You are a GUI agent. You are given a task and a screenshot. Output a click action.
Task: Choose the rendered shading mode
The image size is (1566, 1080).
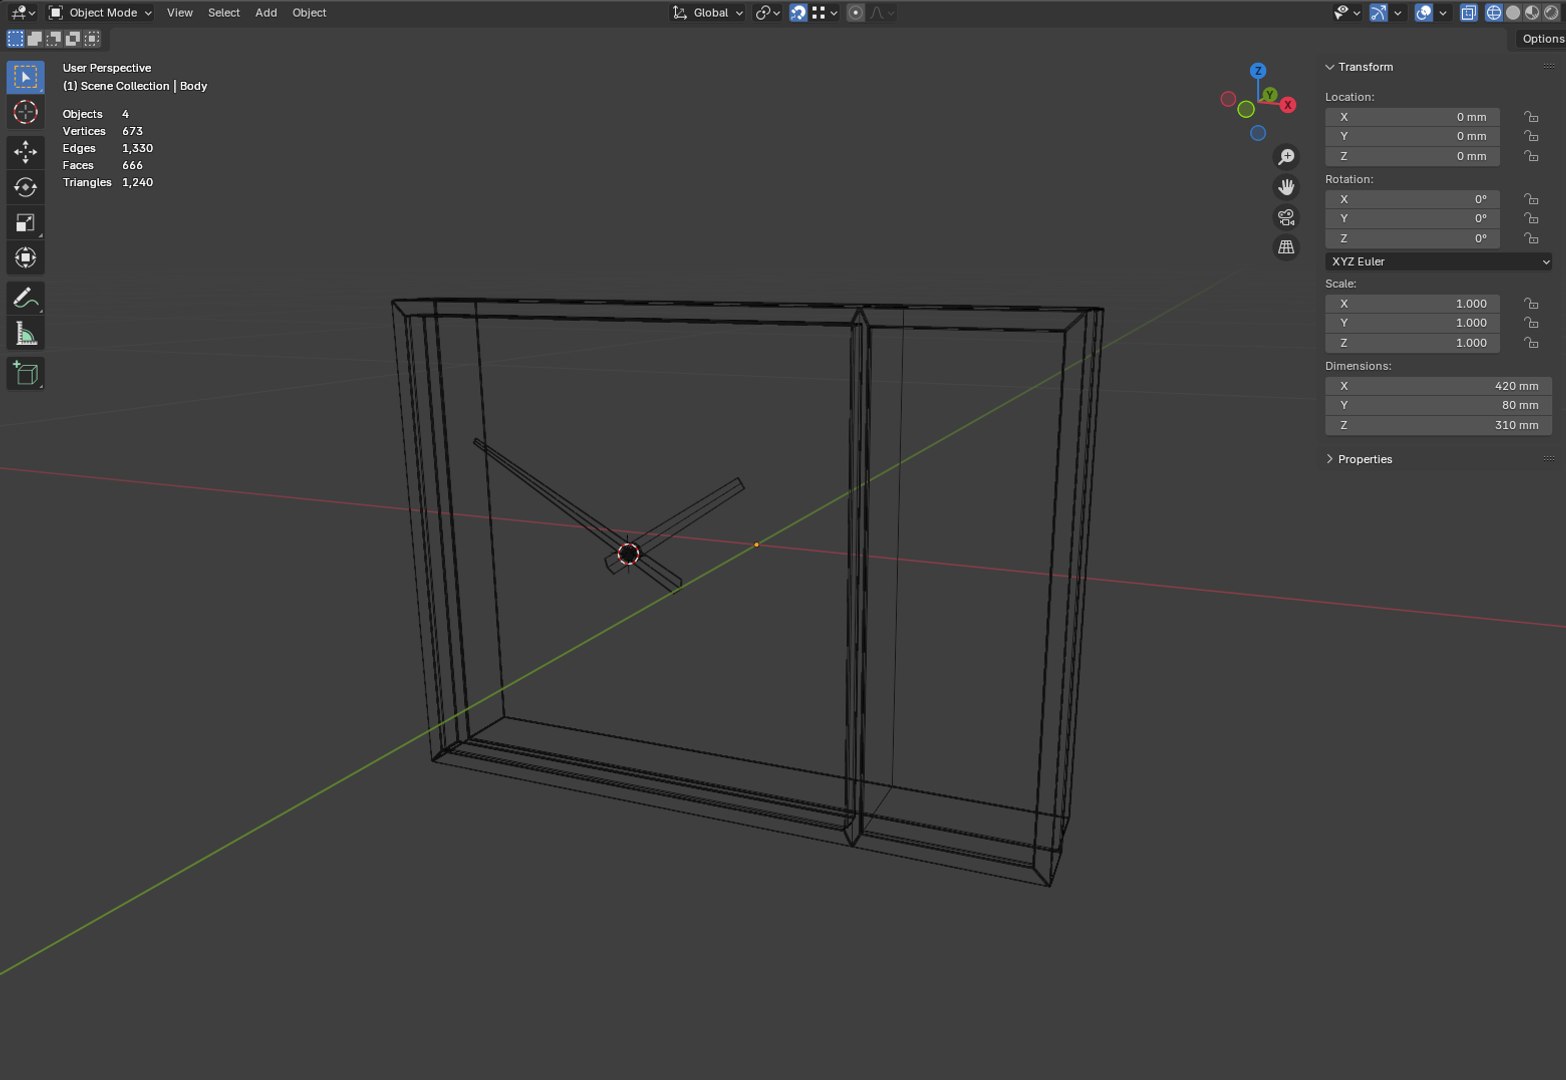click(1551, 13)
